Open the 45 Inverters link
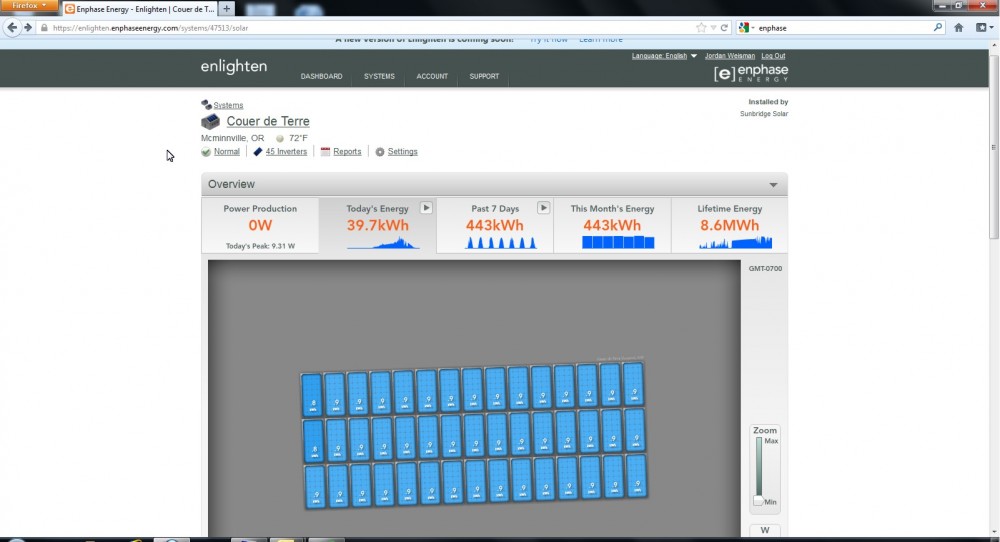Viewport: 1000px width, 542px height. (x=286, y=152)
